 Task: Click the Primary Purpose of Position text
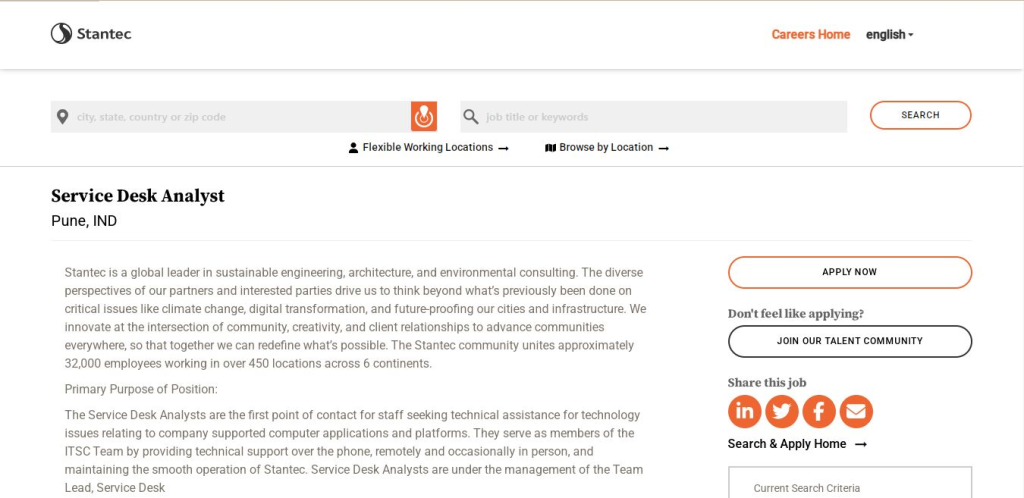point(141,389)
